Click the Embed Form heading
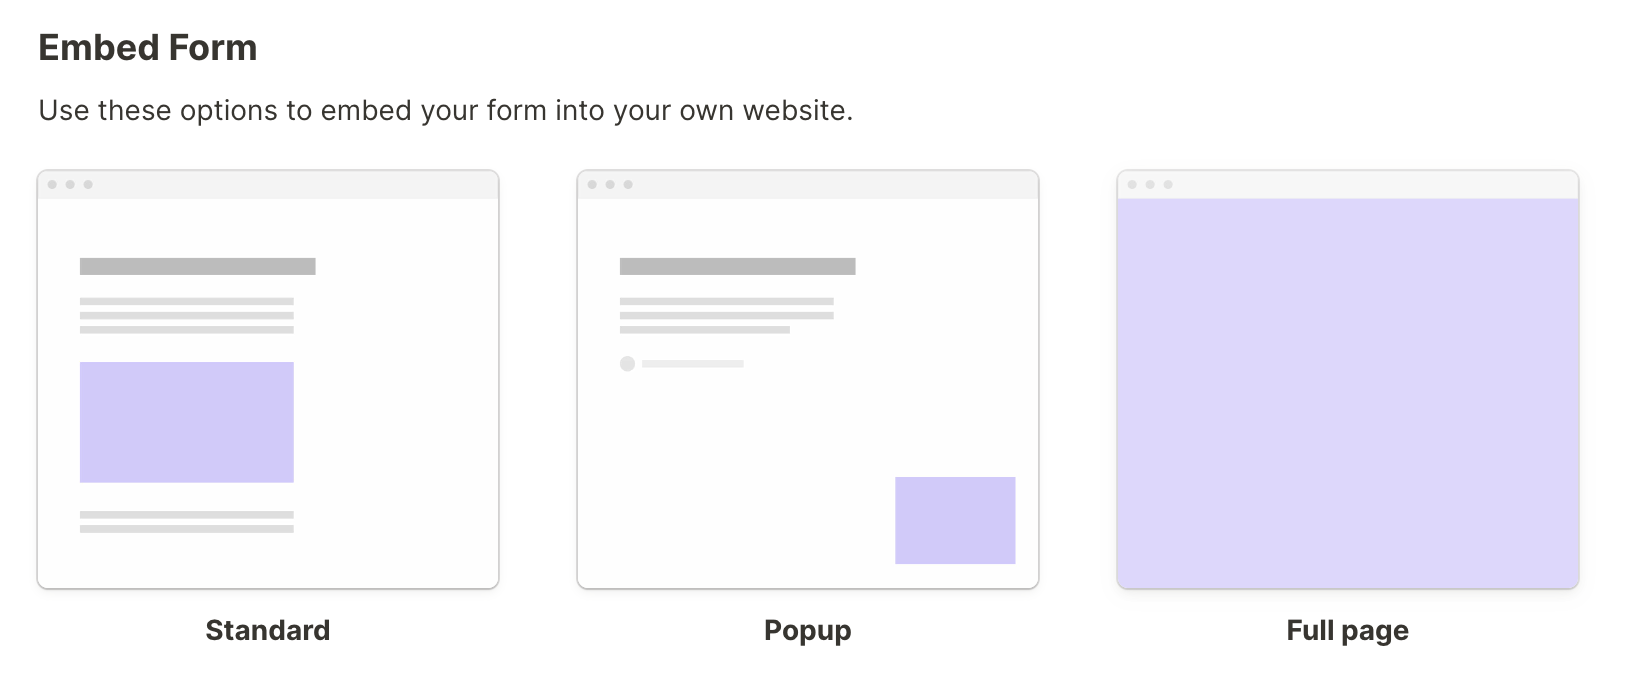1638x682 pixels. pyautogui.click(x=148, y=48)
